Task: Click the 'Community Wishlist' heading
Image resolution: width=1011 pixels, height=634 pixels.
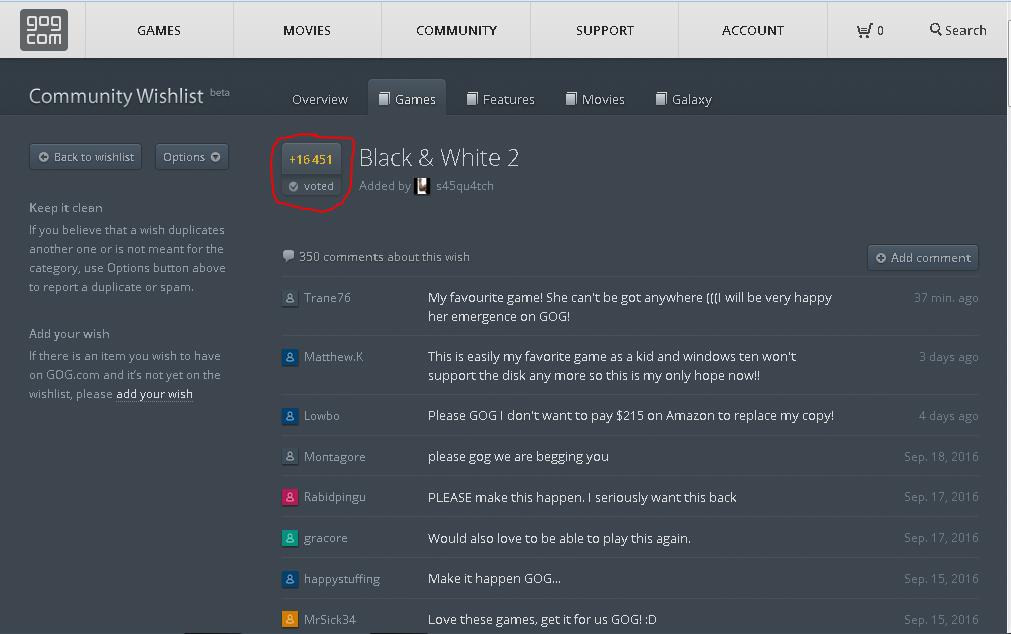Action: point(116,96)
